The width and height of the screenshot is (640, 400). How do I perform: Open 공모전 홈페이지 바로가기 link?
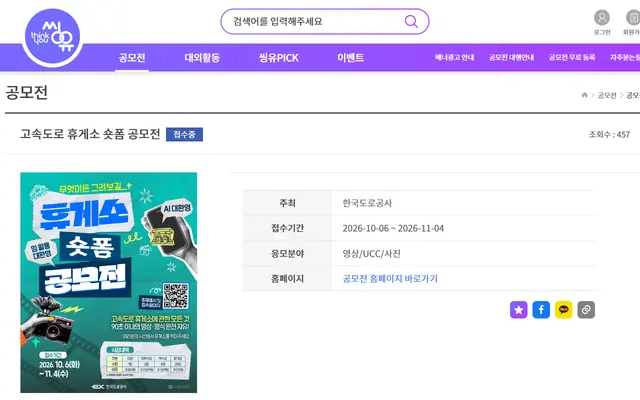click(x=390, y=278)
